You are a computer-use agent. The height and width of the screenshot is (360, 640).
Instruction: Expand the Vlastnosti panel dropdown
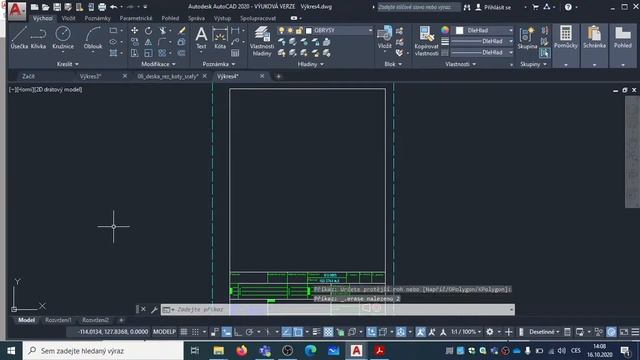(460, 64)
